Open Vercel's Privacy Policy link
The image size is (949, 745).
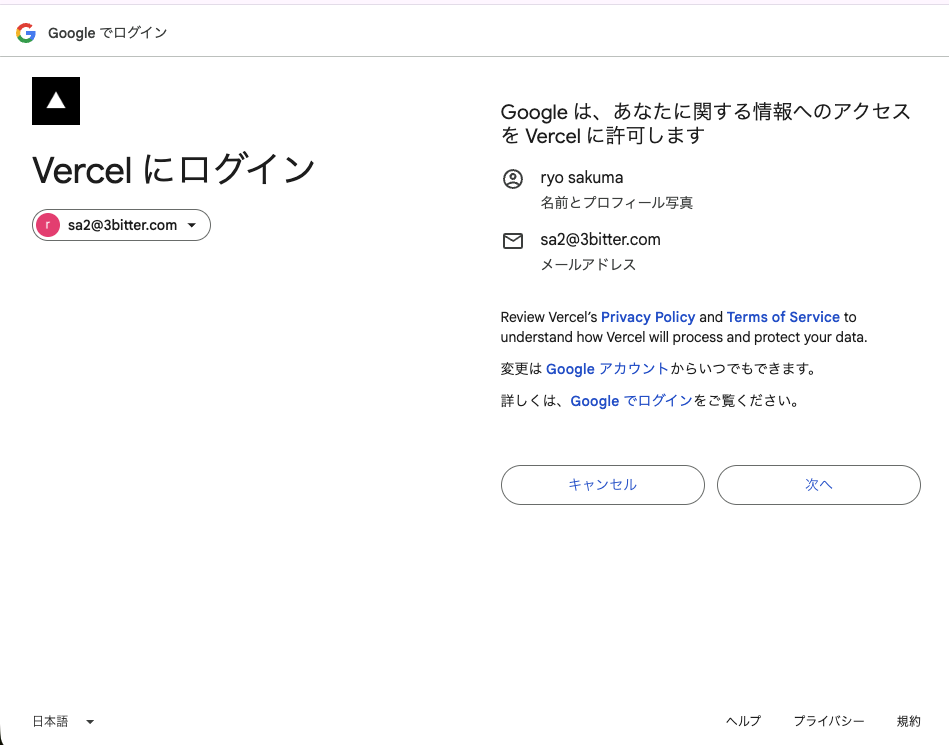648,317
